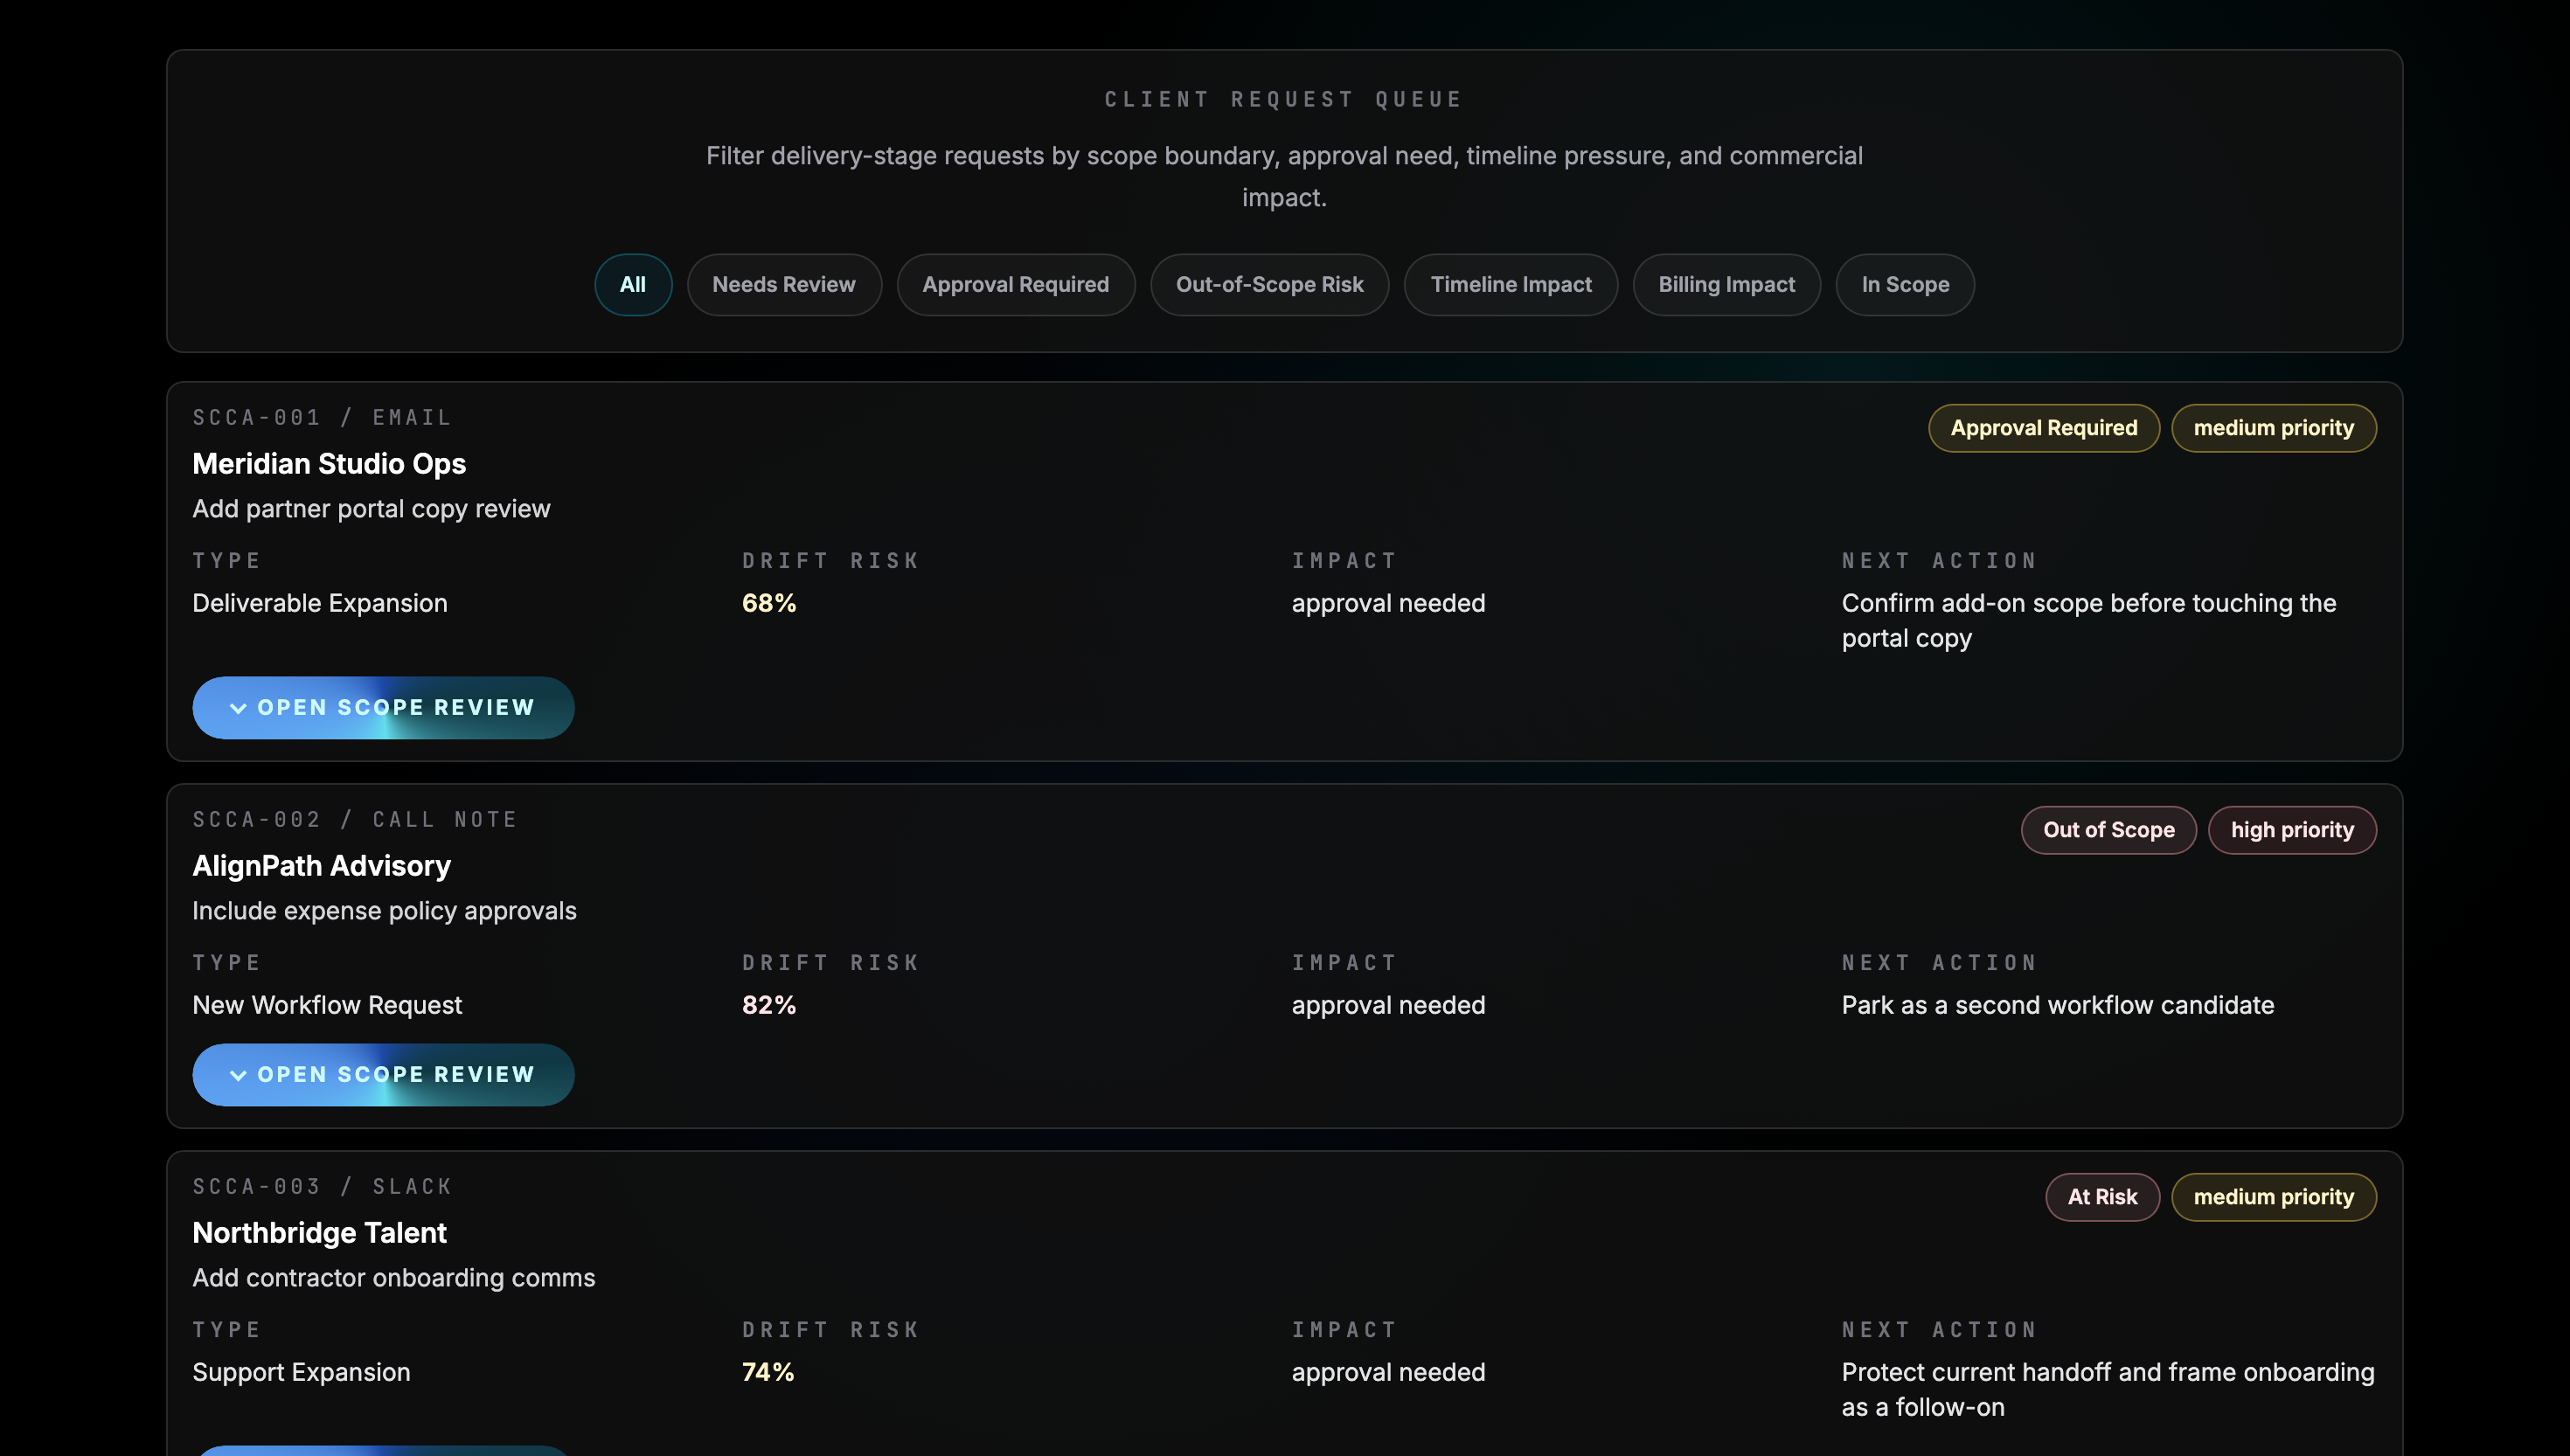
Task: Click 'Confirm add-on scope' next action text
Action: pos(2088,621)
